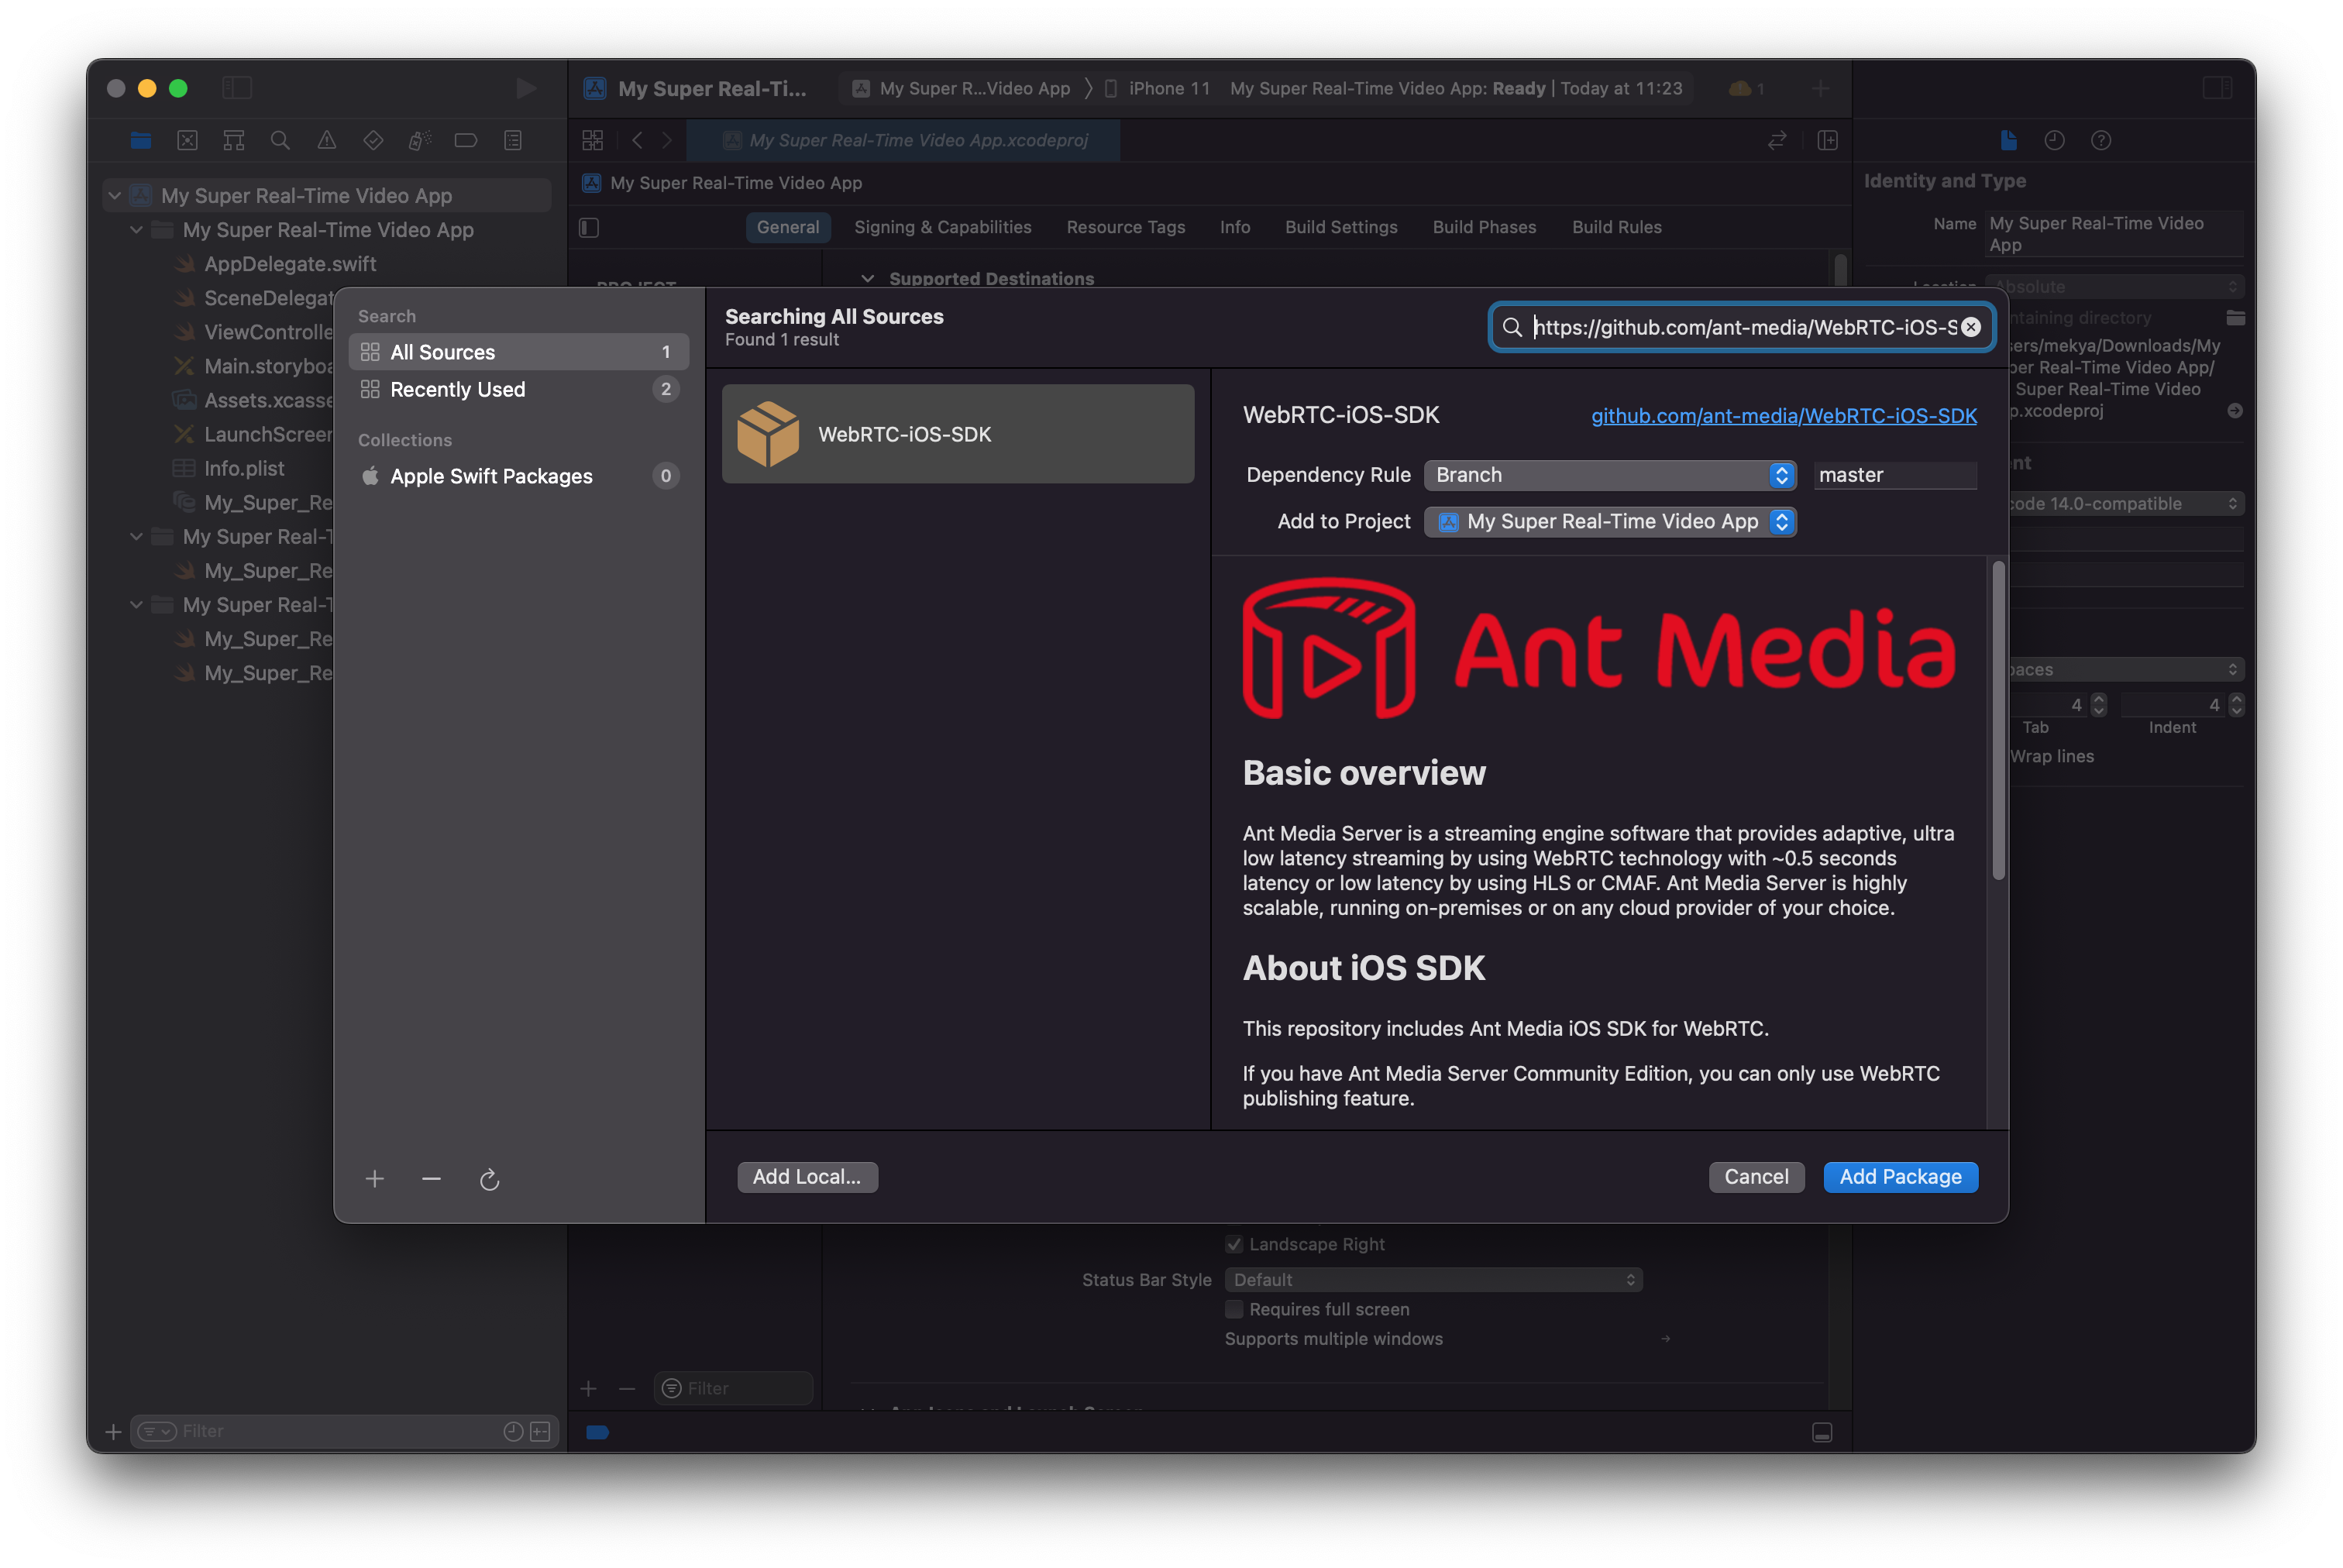Collapse the root My Super Real-Time Video App project
Screen dimensions: 2343x1568
coord(115,195)
